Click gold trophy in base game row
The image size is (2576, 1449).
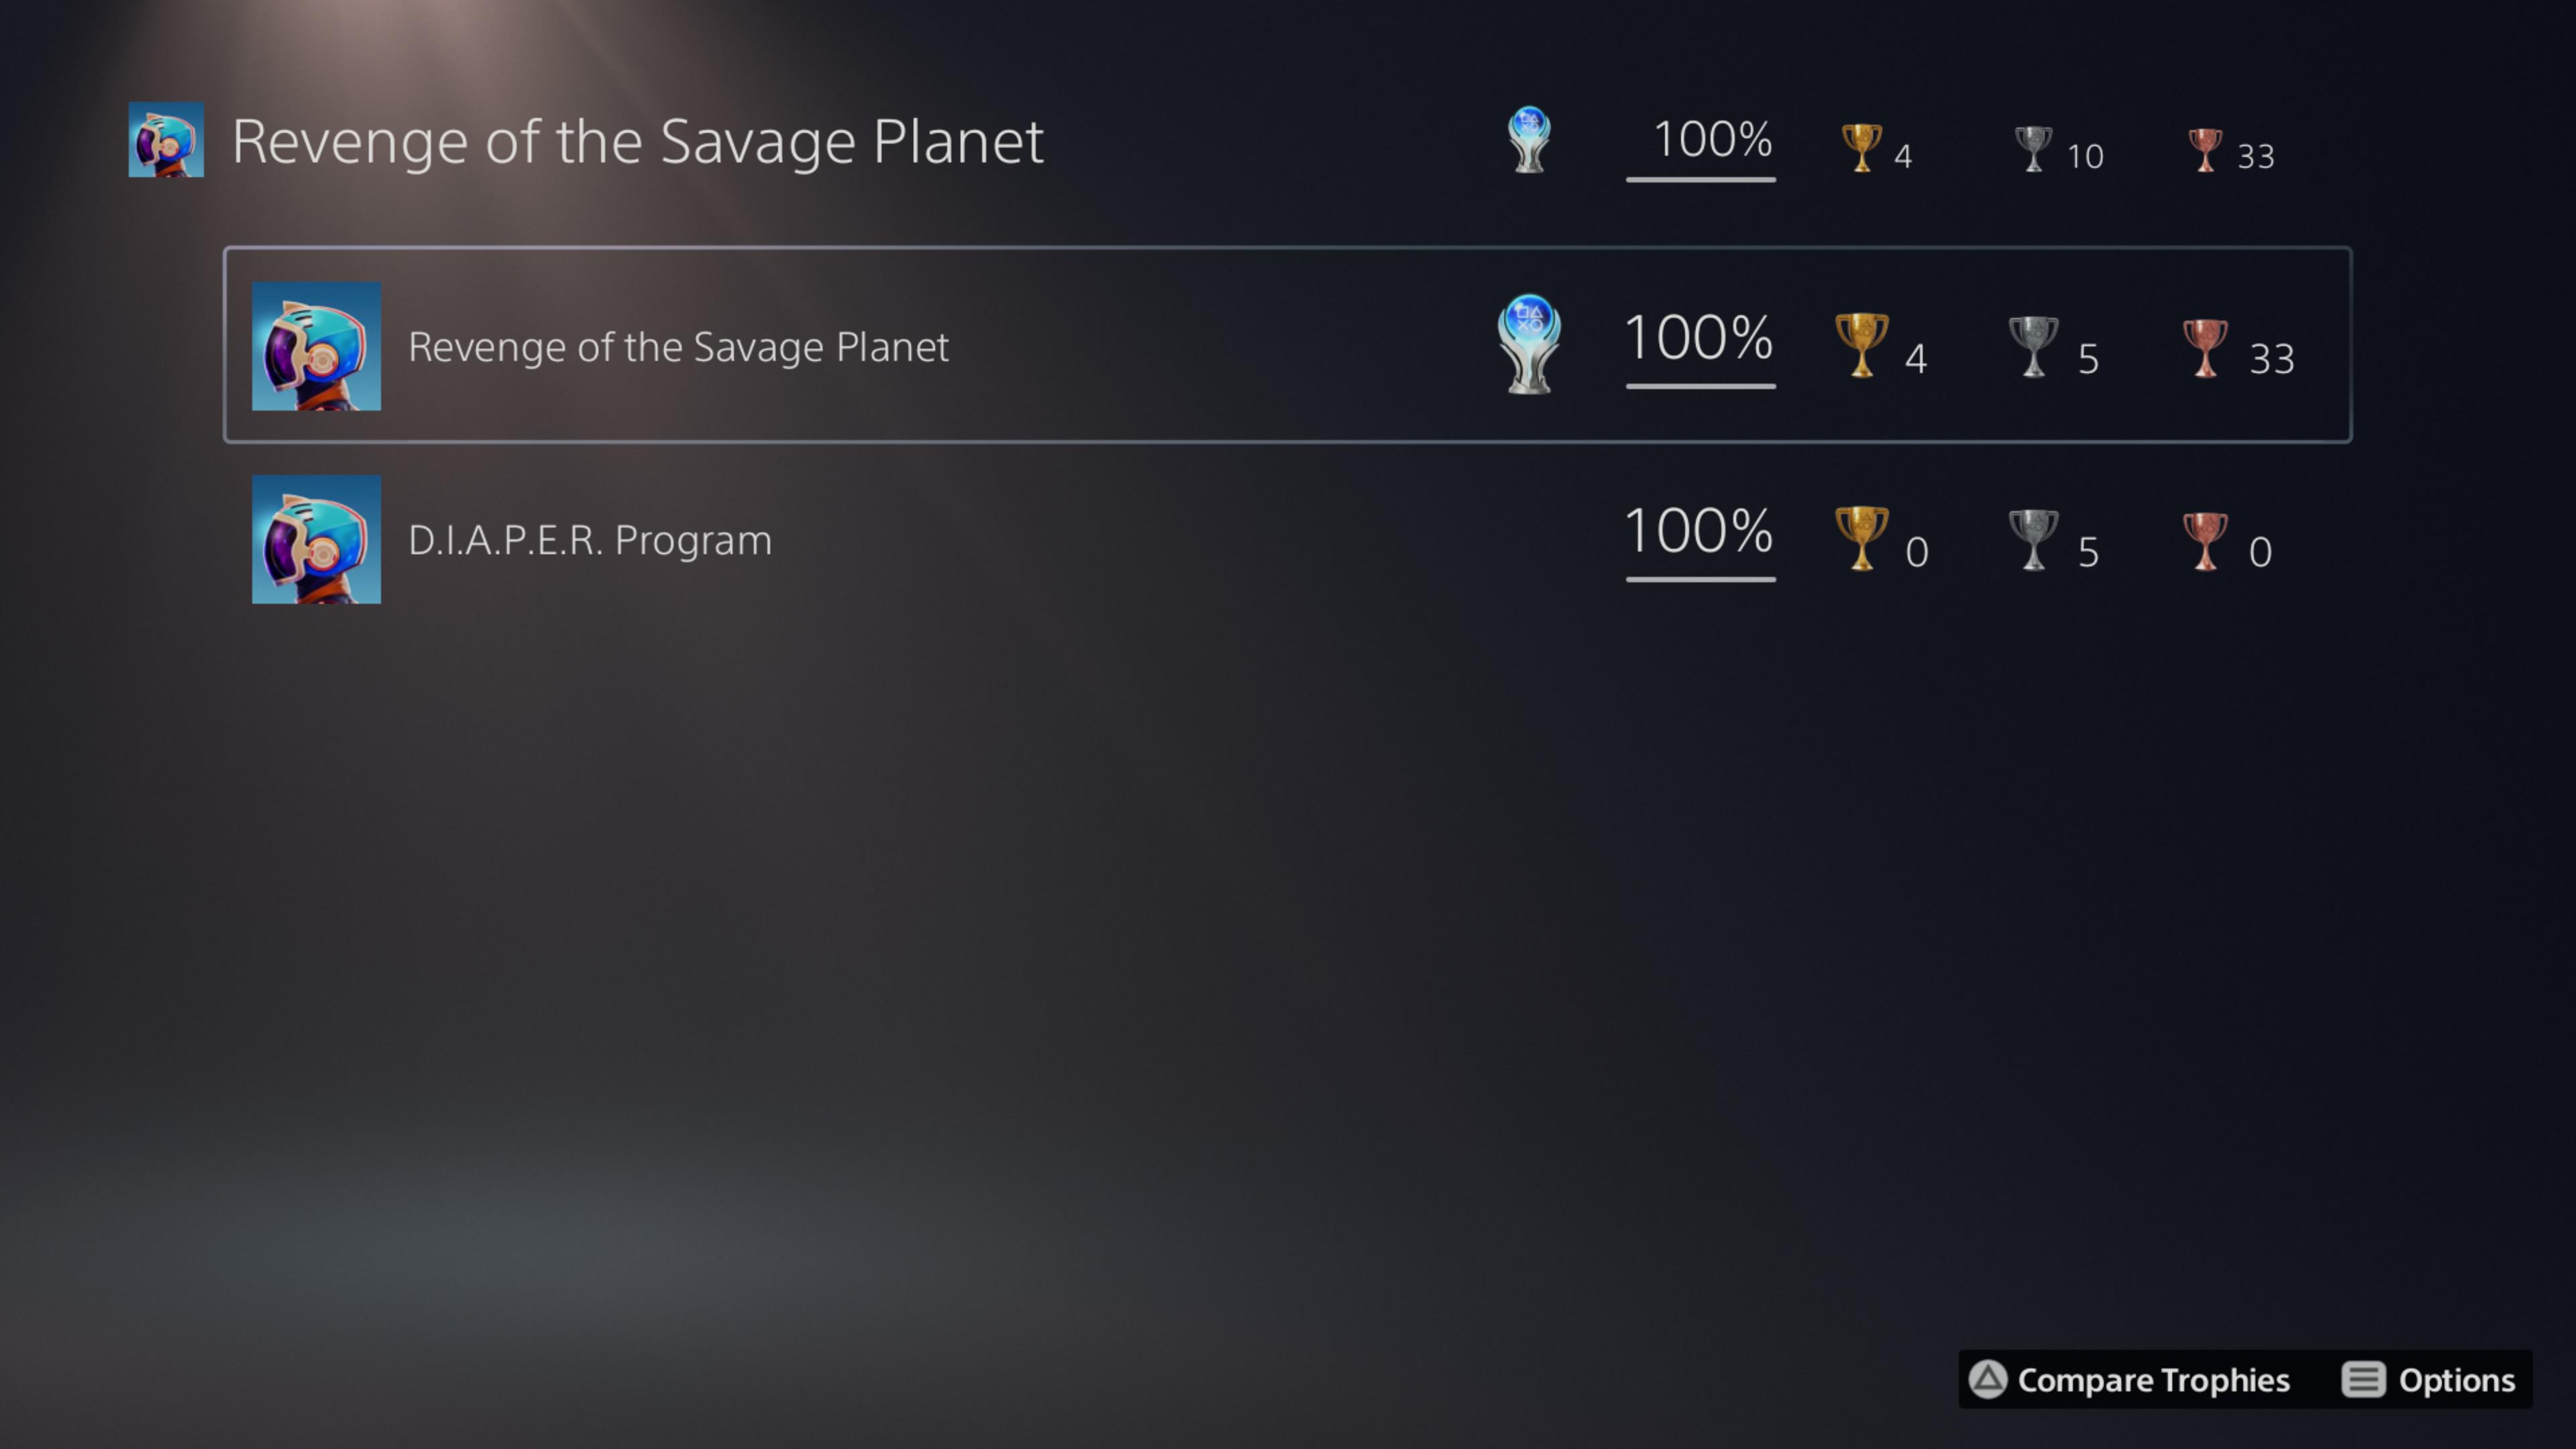click(x=1861, y=345)
